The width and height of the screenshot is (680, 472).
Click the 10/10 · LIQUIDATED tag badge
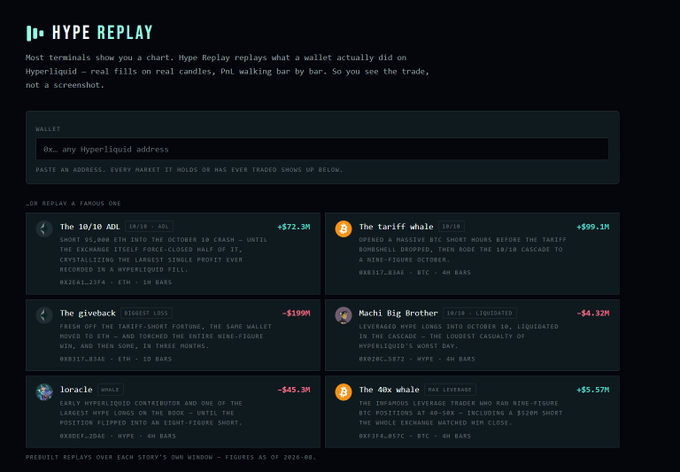pyautogui.click(x=480, y=313)
